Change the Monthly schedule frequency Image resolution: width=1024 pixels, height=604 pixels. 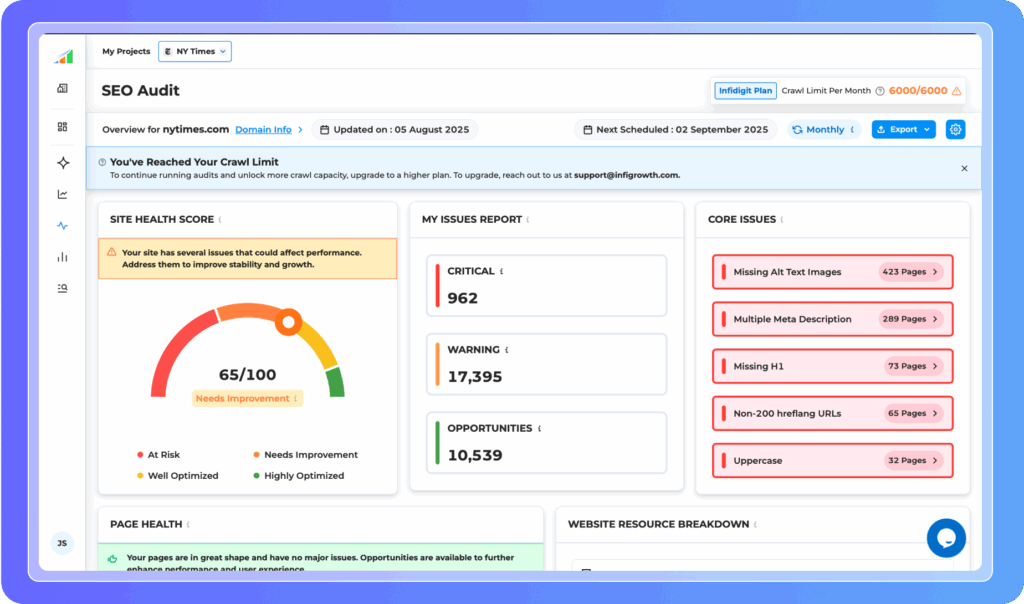pyautogui.click(x=824, y=129)
